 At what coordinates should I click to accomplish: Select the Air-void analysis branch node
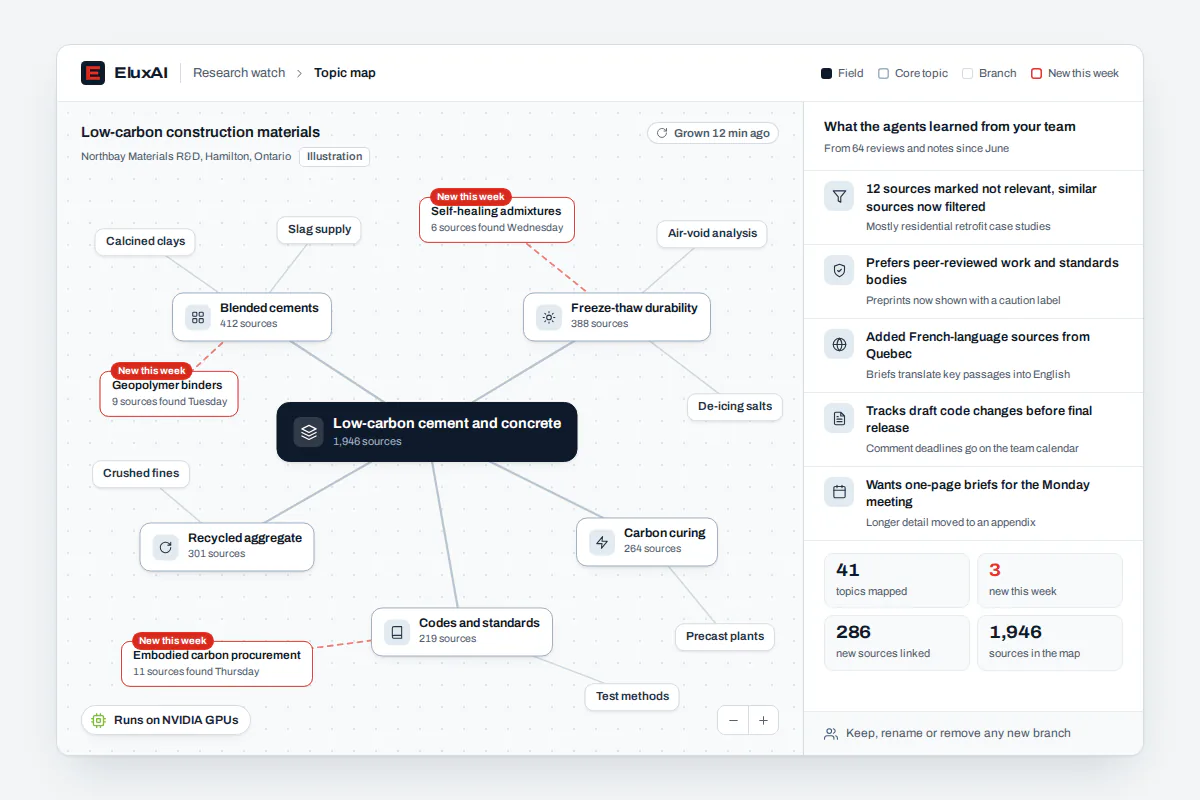tap(712, 233)
